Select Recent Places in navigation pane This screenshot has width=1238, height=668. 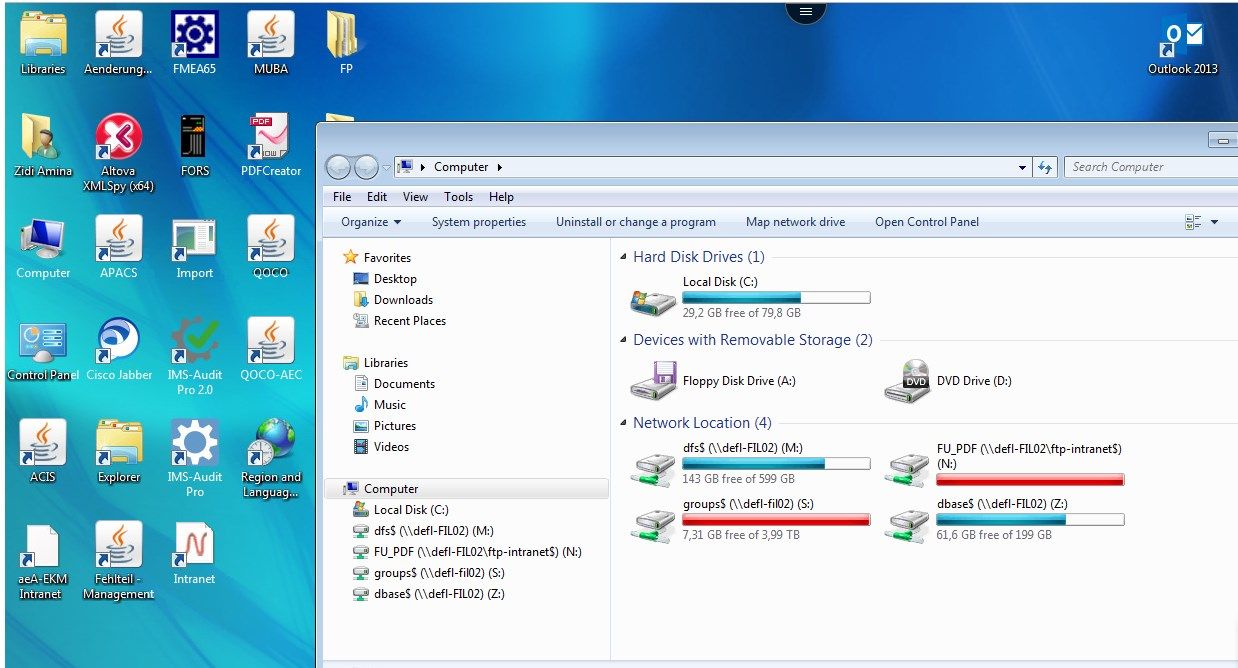coord(400,321)
